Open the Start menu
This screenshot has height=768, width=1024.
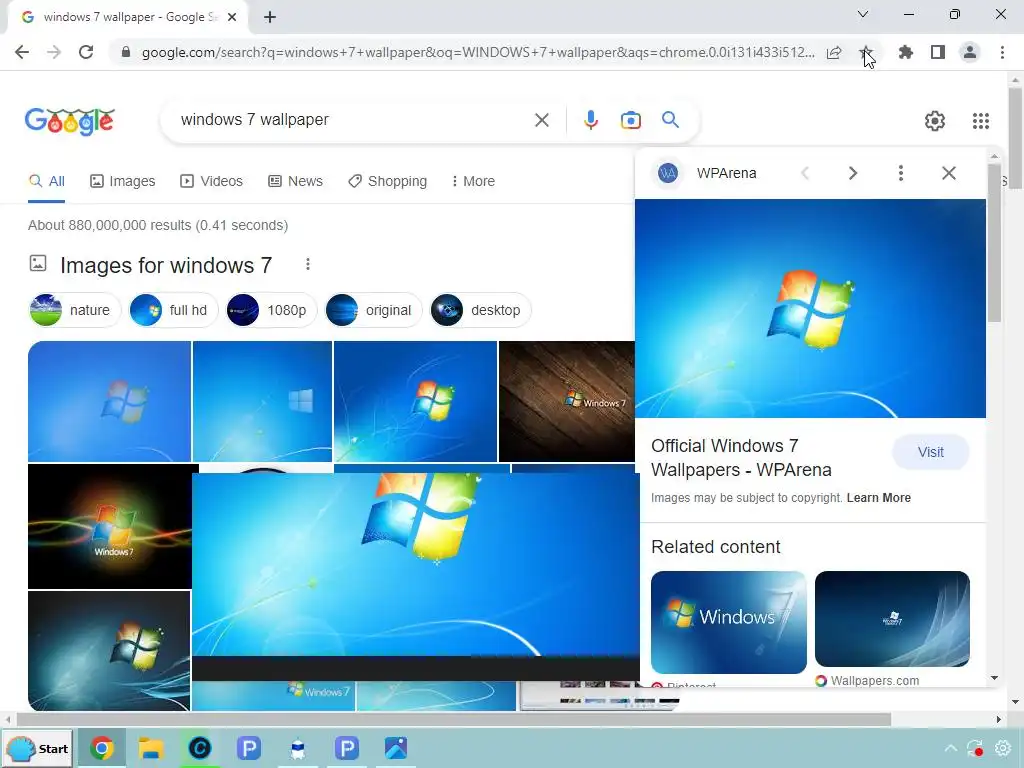coord(37,749)
